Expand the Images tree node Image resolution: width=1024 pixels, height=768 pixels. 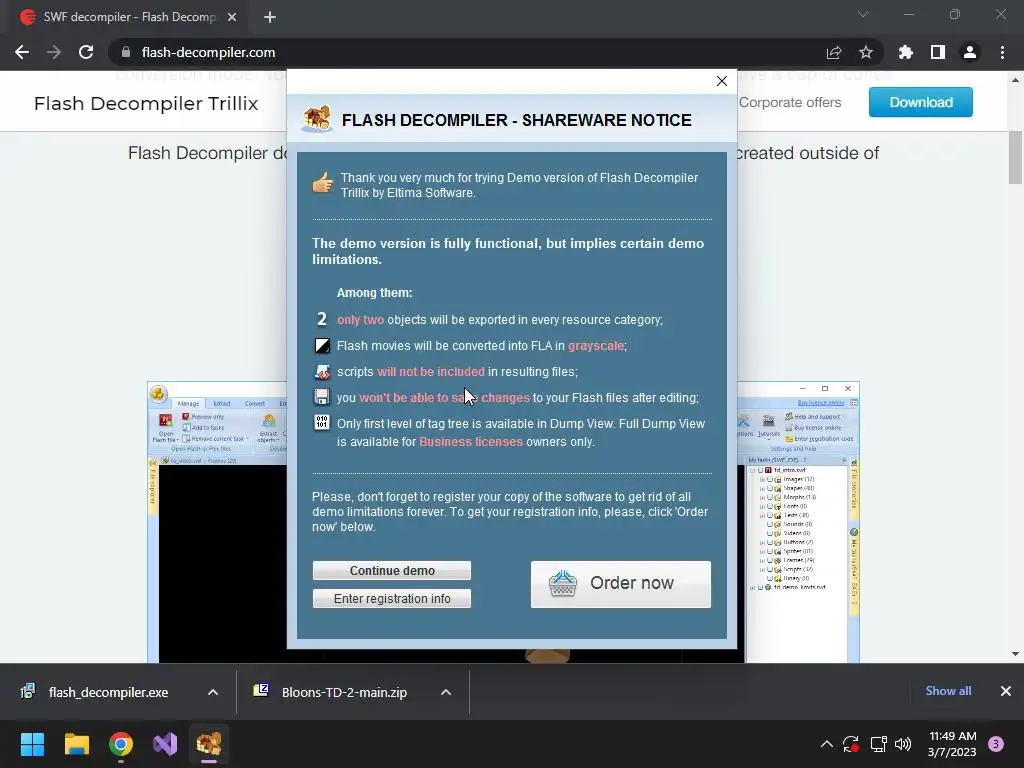pyautogui.click(x=762, y=479)
